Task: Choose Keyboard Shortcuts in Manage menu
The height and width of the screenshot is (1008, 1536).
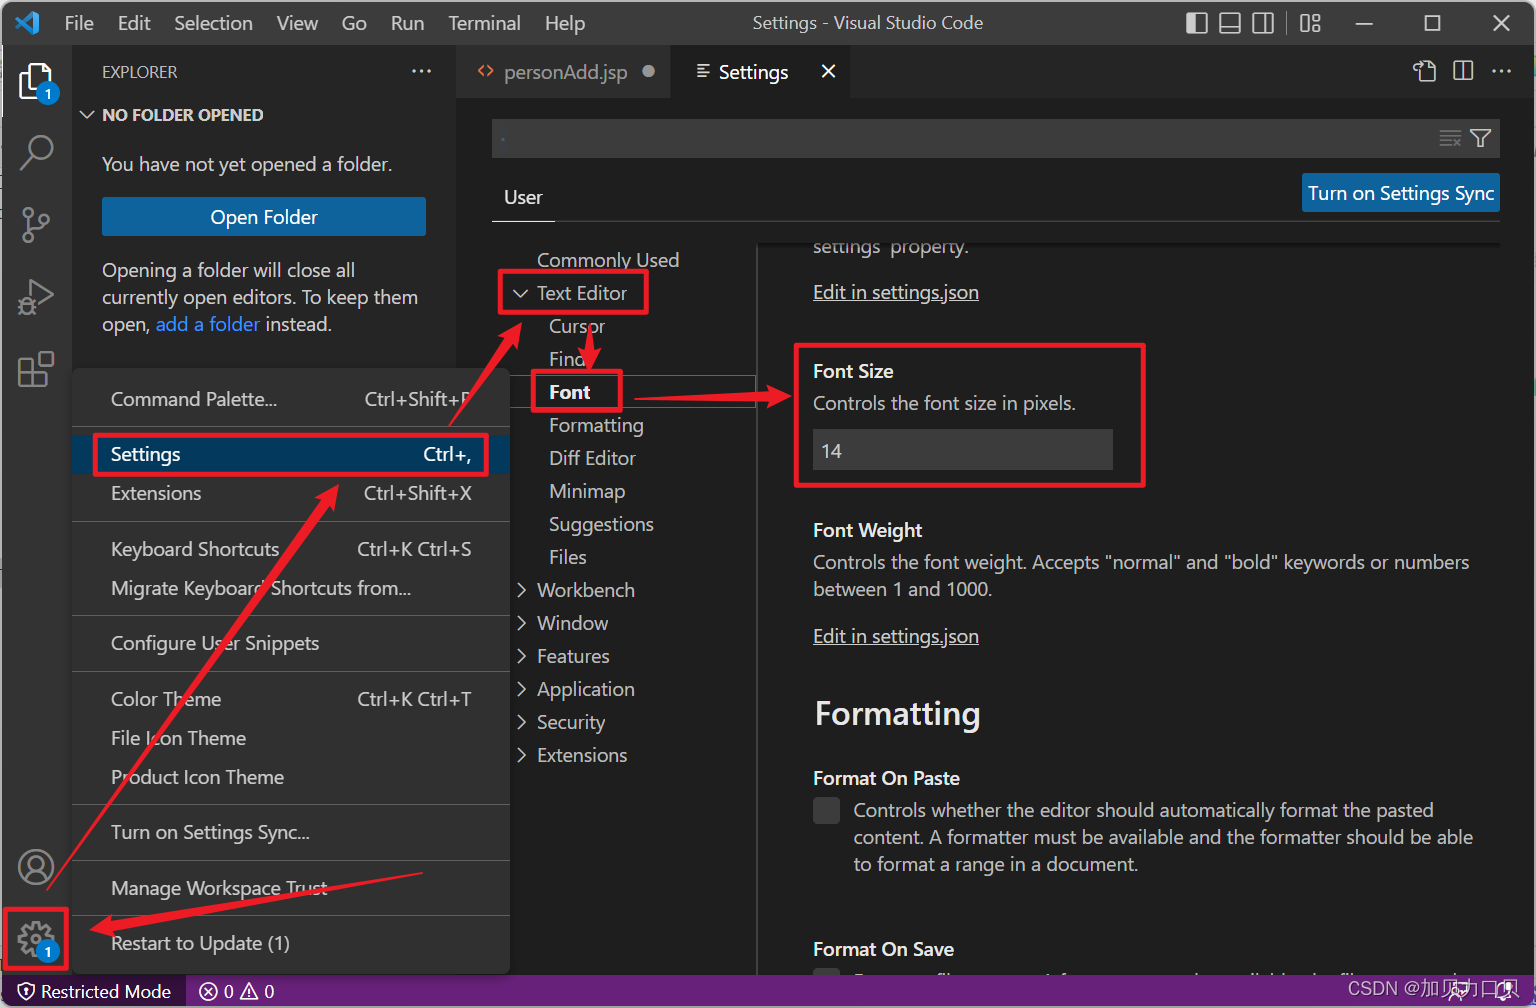Action: tap(290, 549)
